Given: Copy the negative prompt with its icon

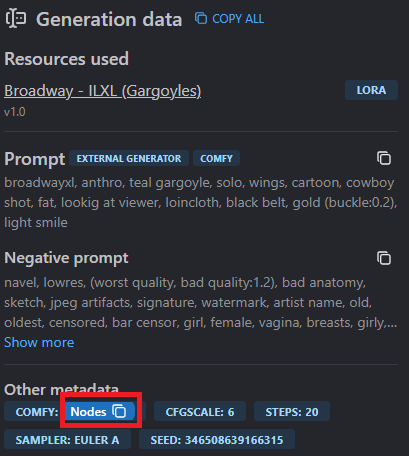Looking at the screenshot, I should click(384, 258).
